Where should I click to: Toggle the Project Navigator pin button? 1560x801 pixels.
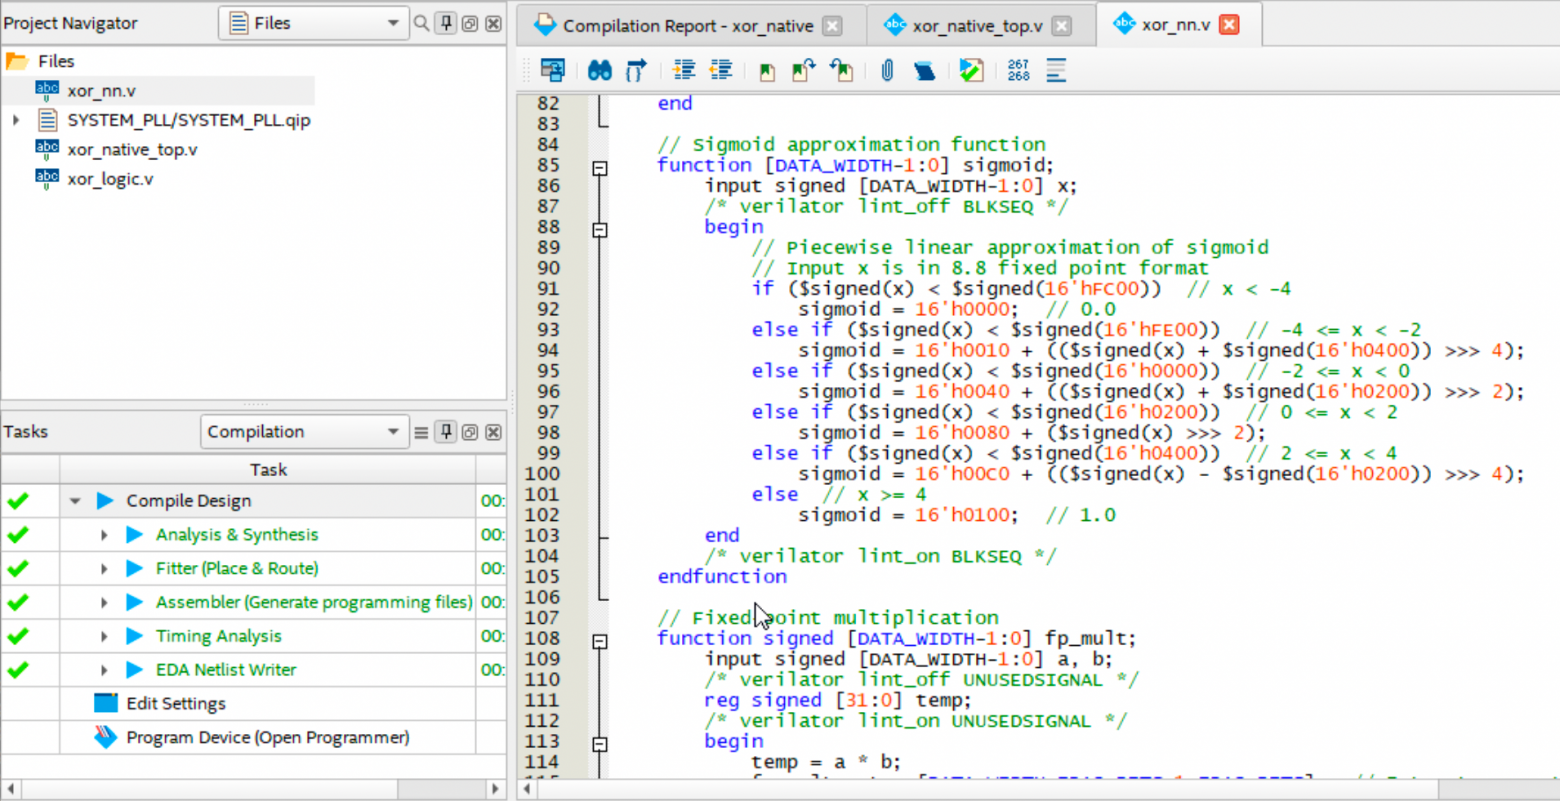446,23
